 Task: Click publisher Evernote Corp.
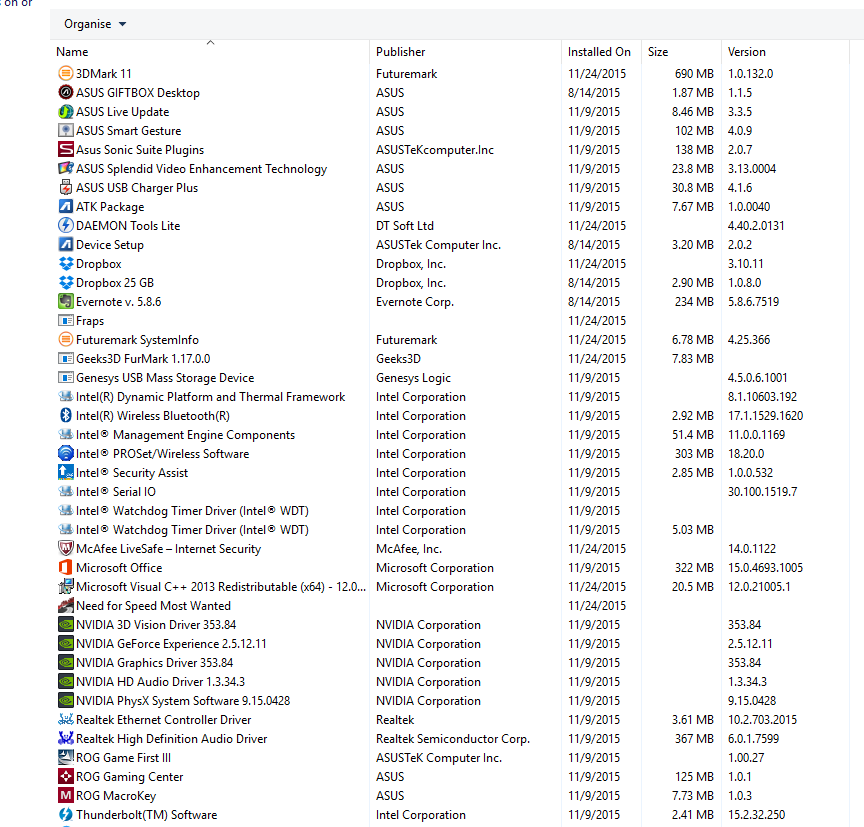point(415,302)
